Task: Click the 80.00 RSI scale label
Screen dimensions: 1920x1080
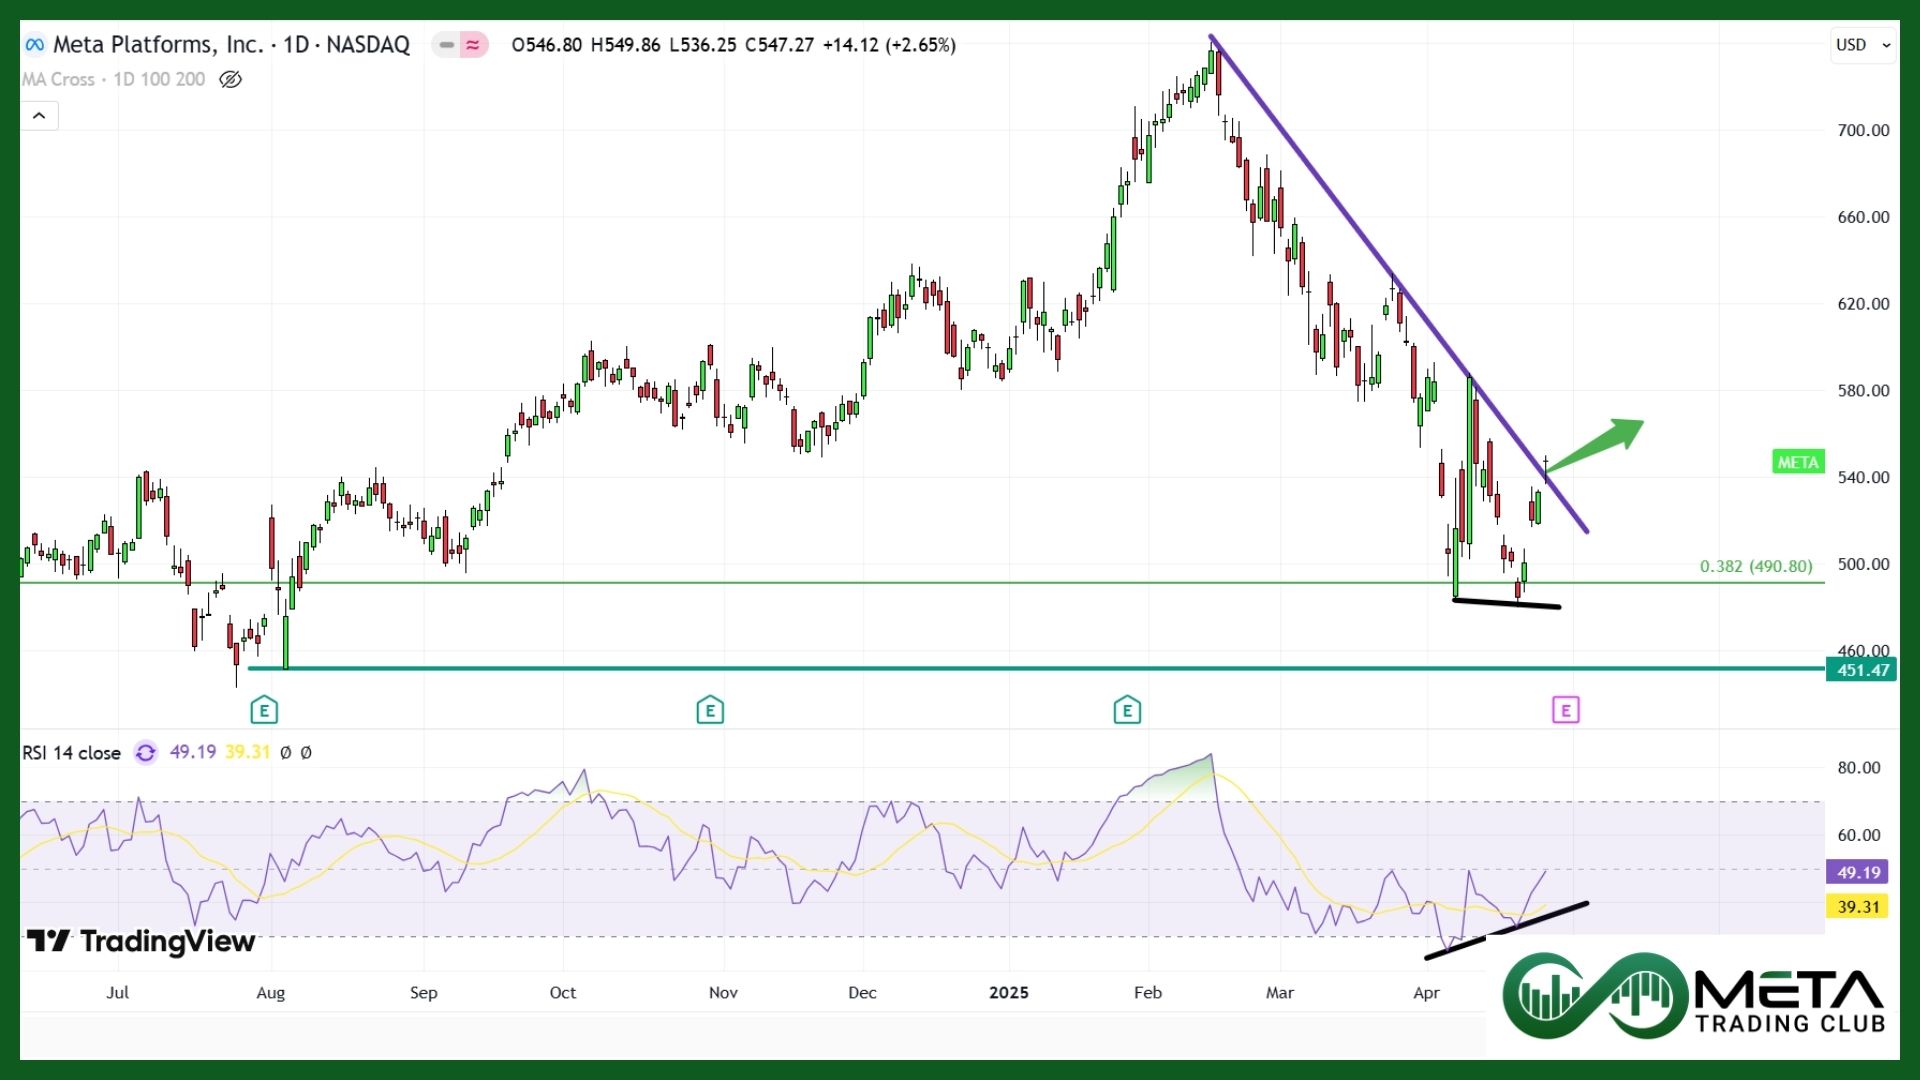Action: coord(1859,768)
